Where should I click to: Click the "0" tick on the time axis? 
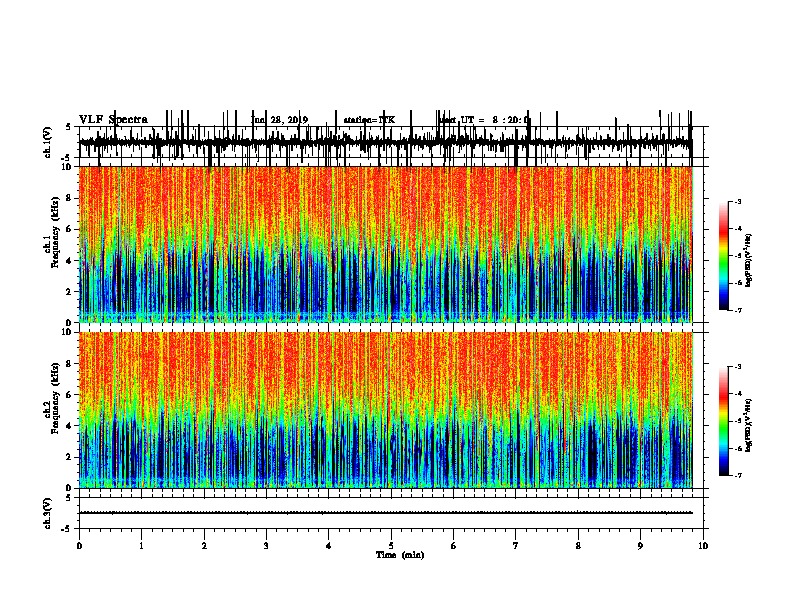pyautogui.click(x=79, y=546)
